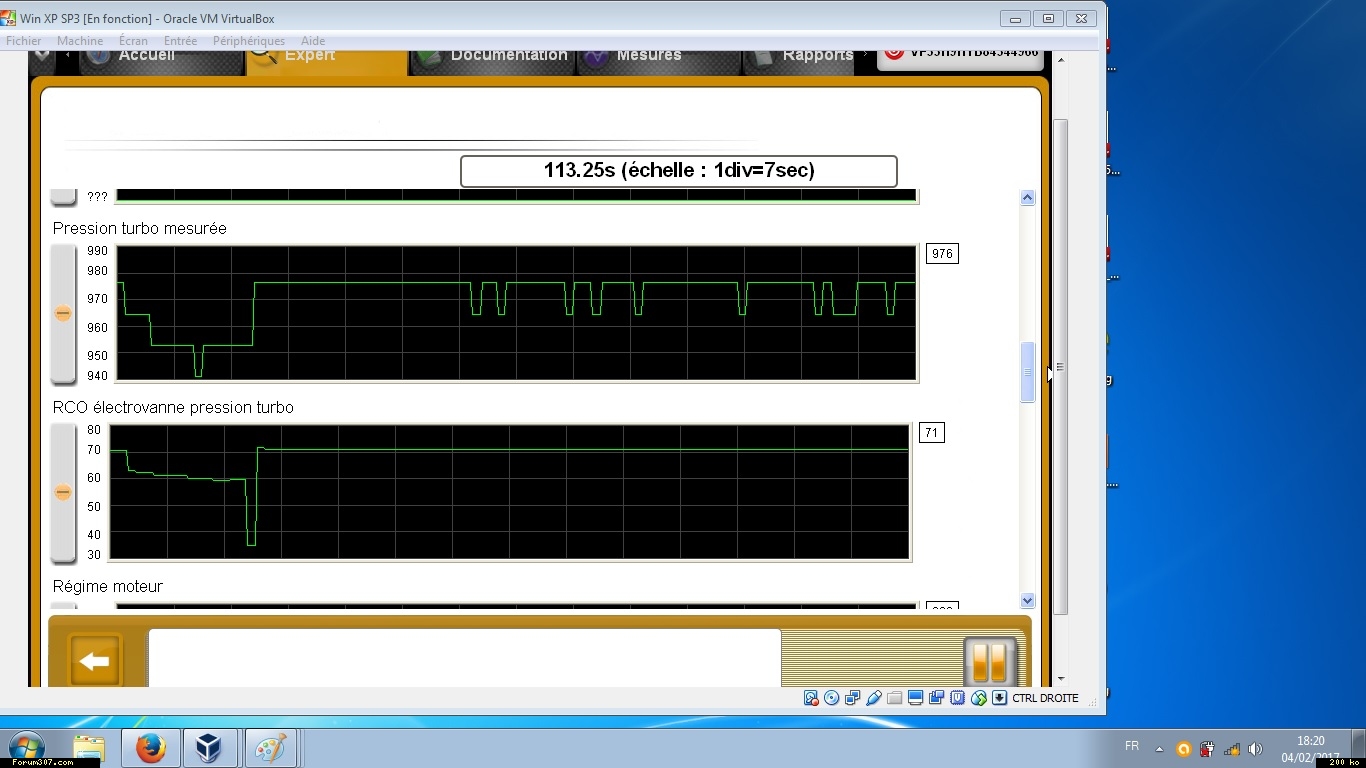The image size is (1366, 768).
Task: Click the VirtualBox mouse integration globe icon
Action: 979,698
